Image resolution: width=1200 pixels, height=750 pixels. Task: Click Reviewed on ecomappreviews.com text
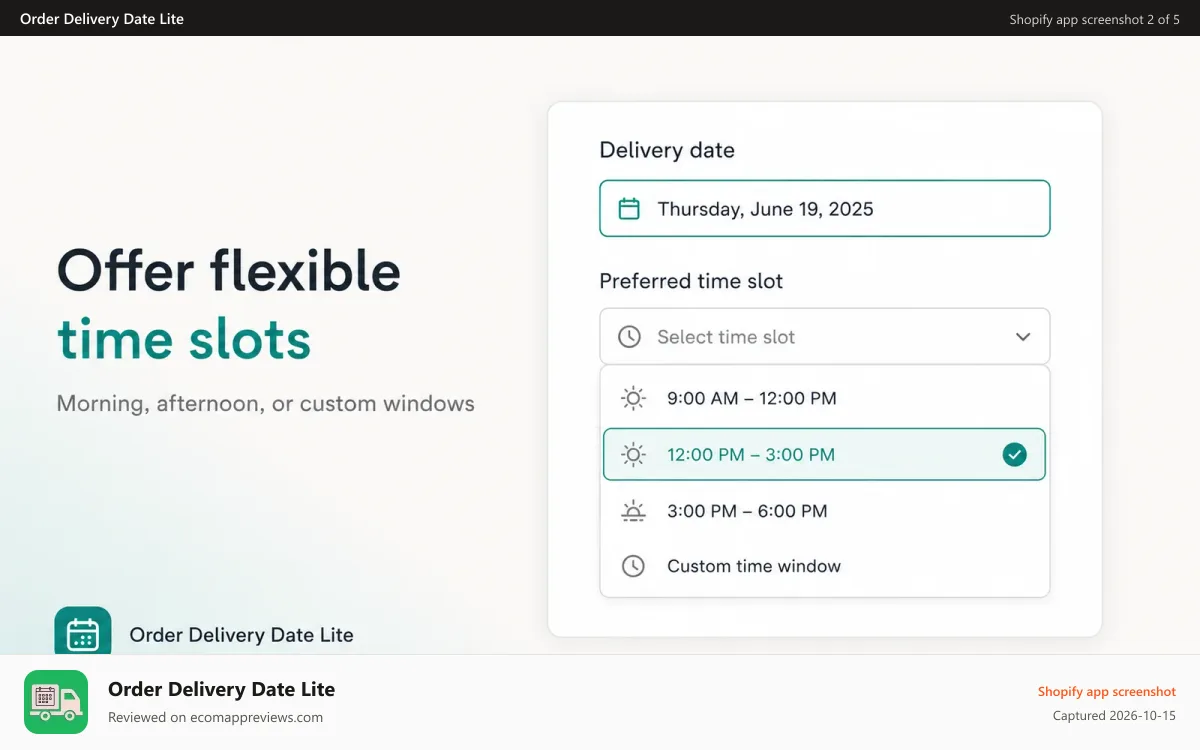click(215, 717)
